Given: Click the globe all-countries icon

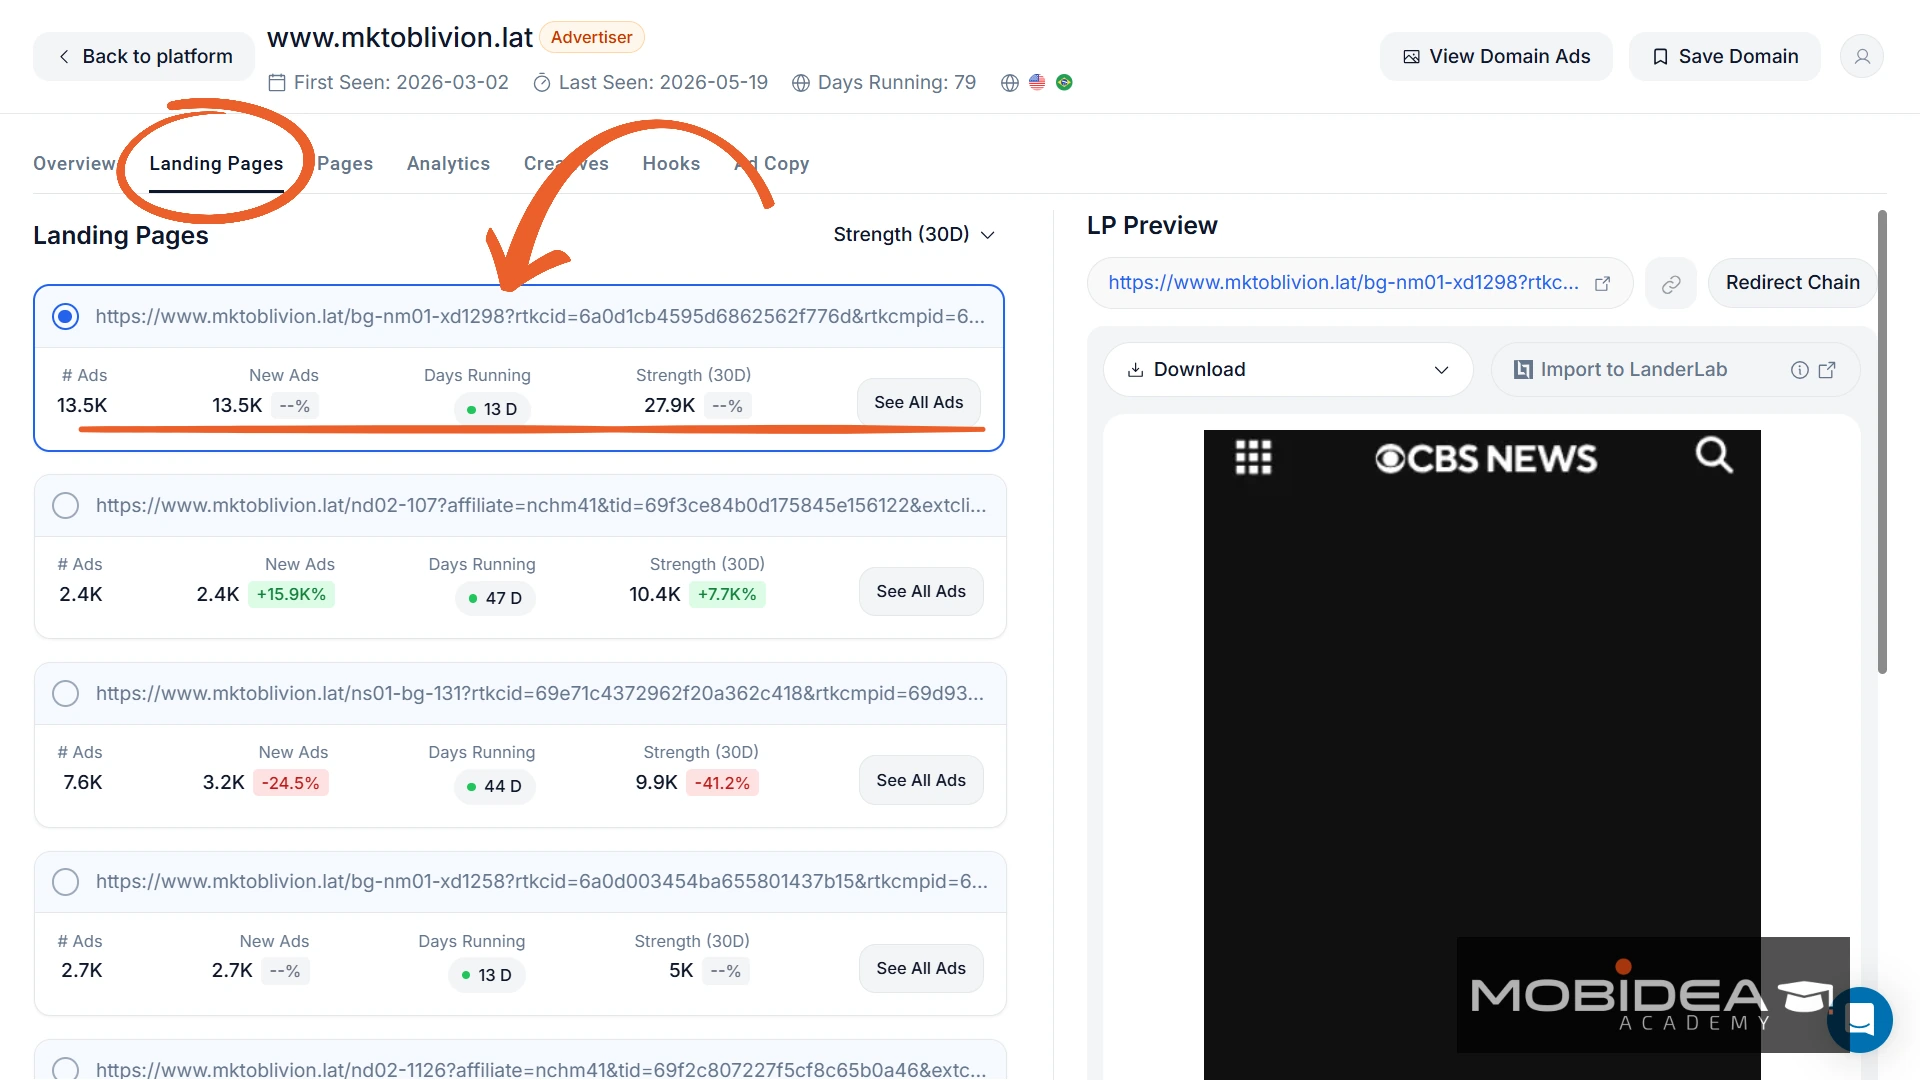Looking at the screenshot, I should tap(1010, 83).
